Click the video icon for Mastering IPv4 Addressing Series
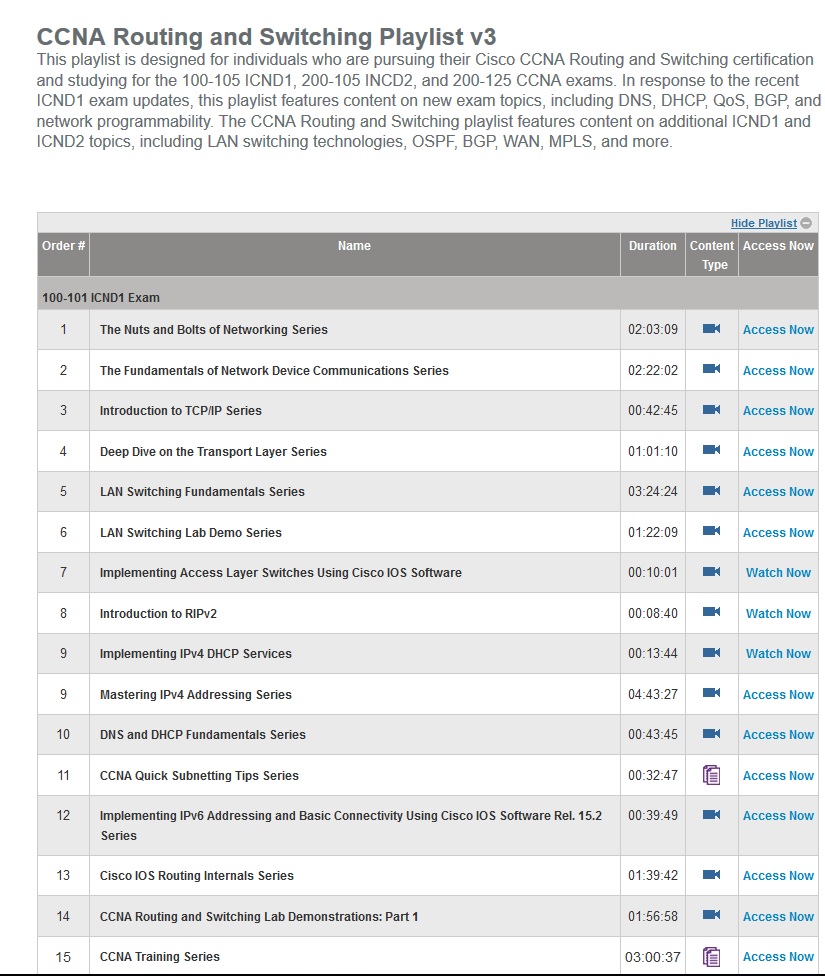825x976 pixels. 712,694
